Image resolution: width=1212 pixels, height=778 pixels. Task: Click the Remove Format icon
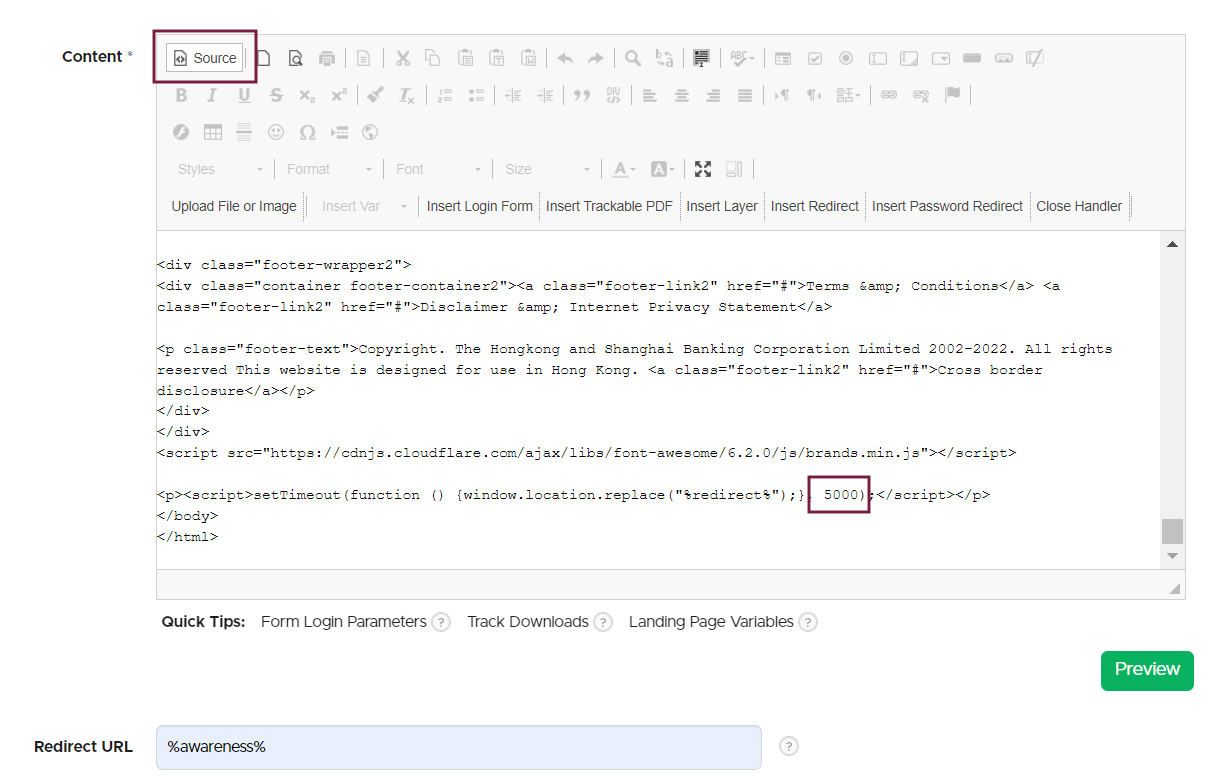[x=407, y=96]
